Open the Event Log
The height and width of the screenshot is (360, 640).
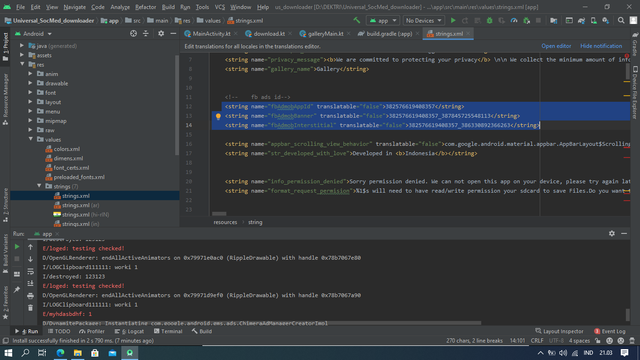pos(609,331)
